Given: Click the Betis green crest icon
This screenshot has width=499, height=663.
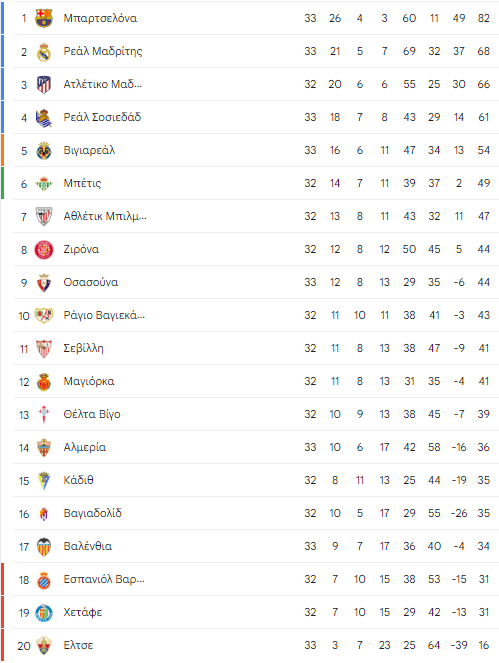Looking at the screenshot, I should point(44,184).
